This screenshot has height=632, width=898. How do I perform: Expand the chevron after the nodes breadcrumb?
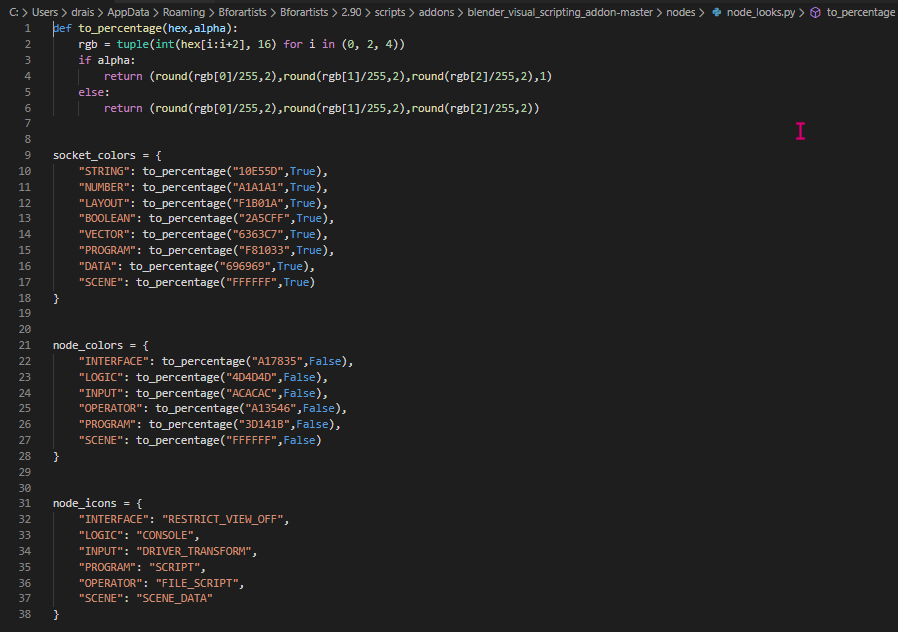pyautogui.click(x=702, y=12)
